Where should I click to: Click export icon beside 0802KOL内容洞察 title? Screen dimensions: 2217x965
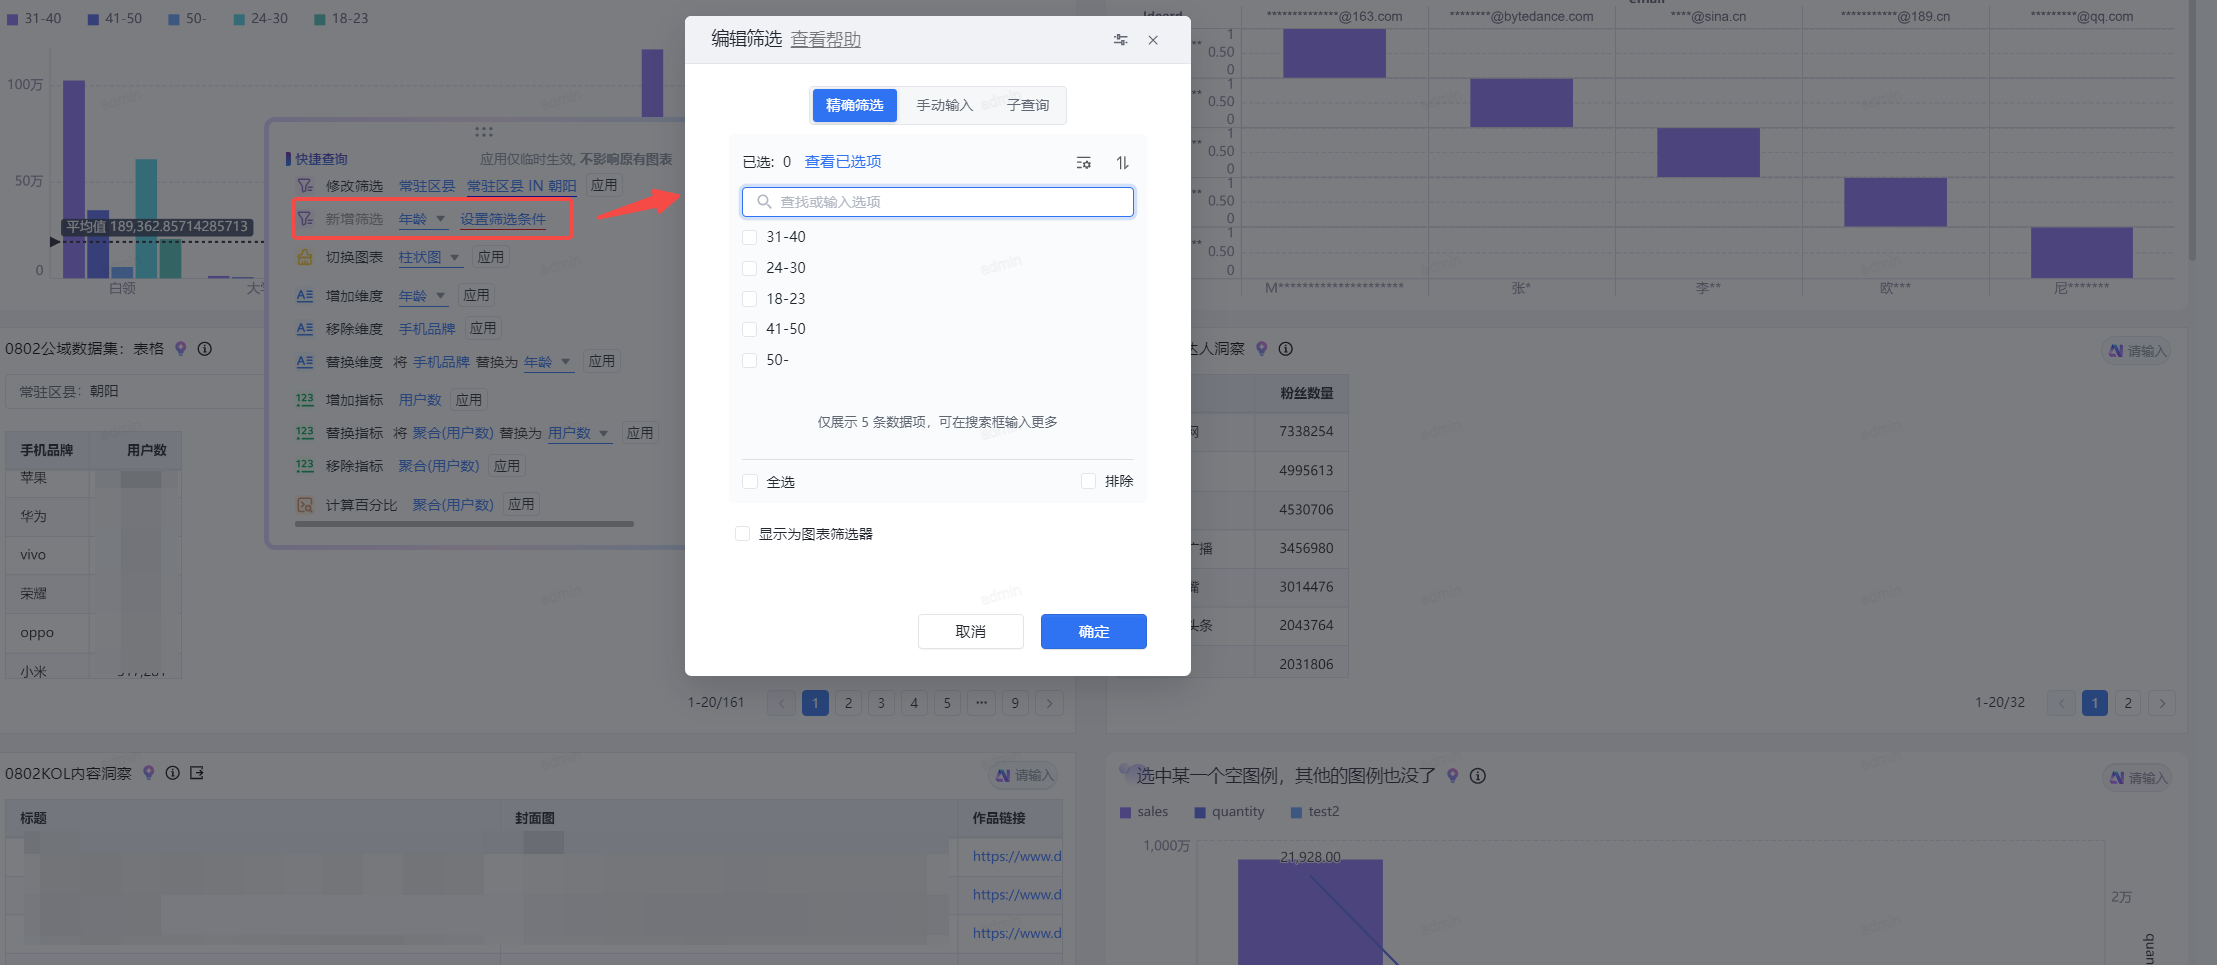tap(197, 773)
